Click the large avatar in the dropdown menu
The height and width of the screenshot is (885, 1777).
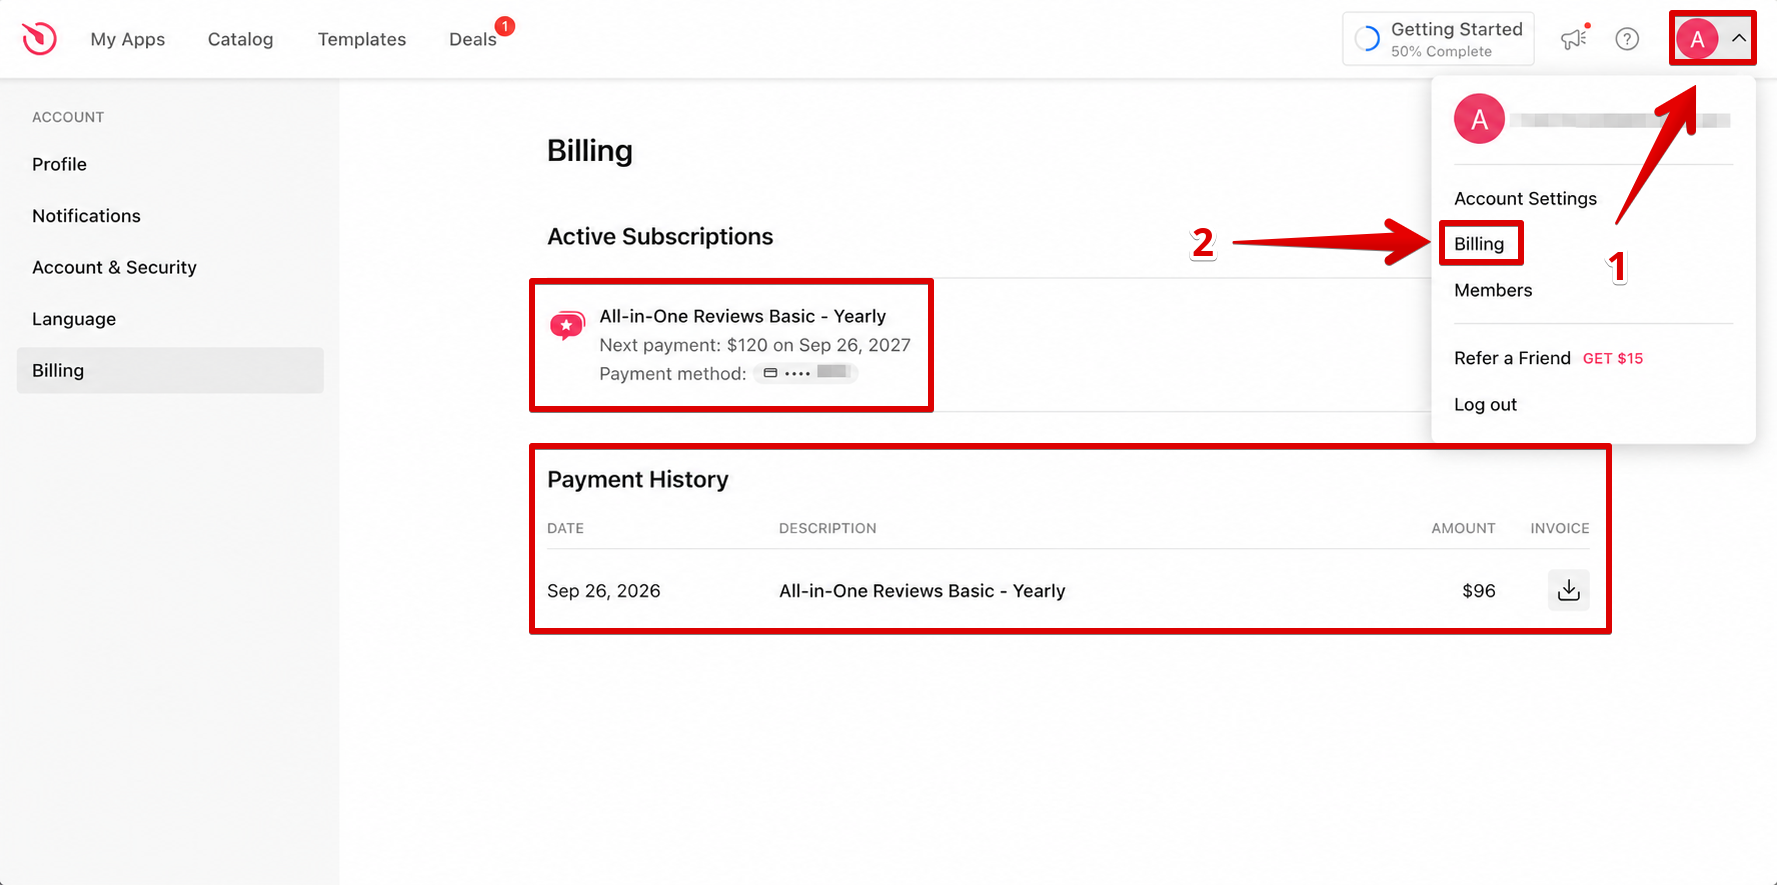coord(1479,119)
